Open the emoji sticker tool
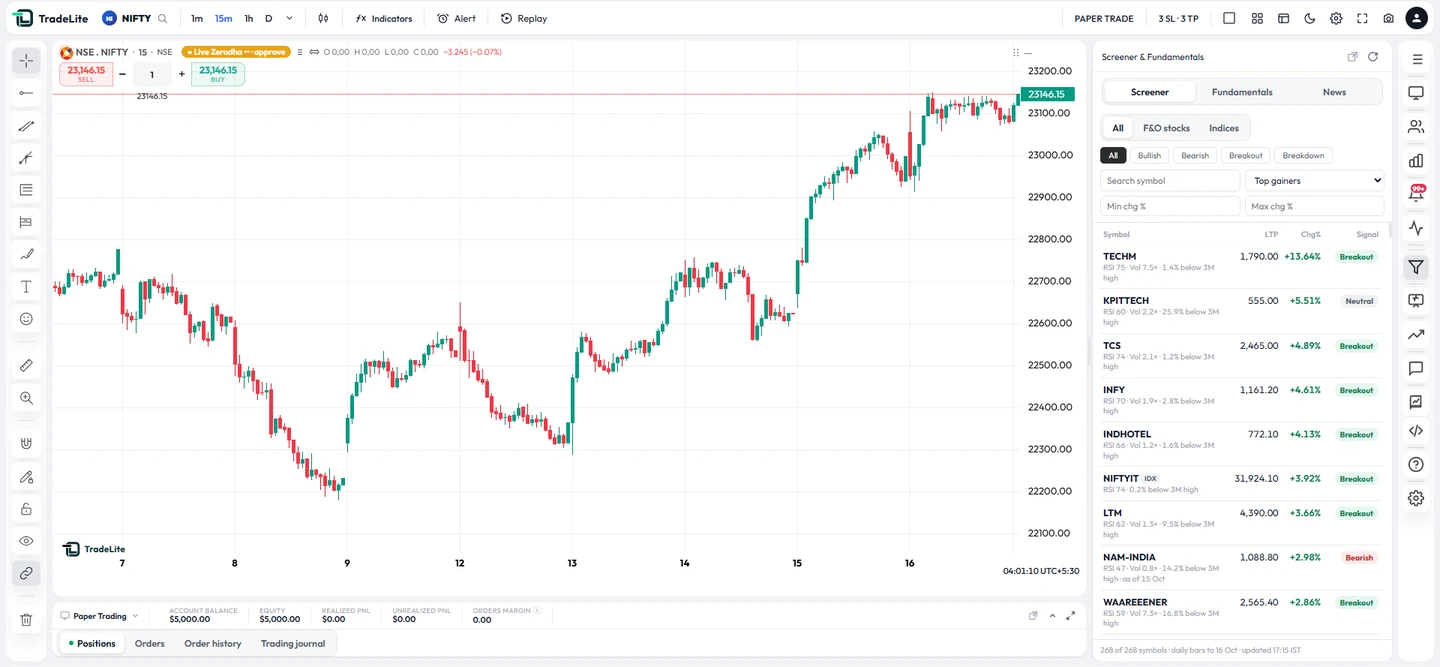 pos(26,319)
